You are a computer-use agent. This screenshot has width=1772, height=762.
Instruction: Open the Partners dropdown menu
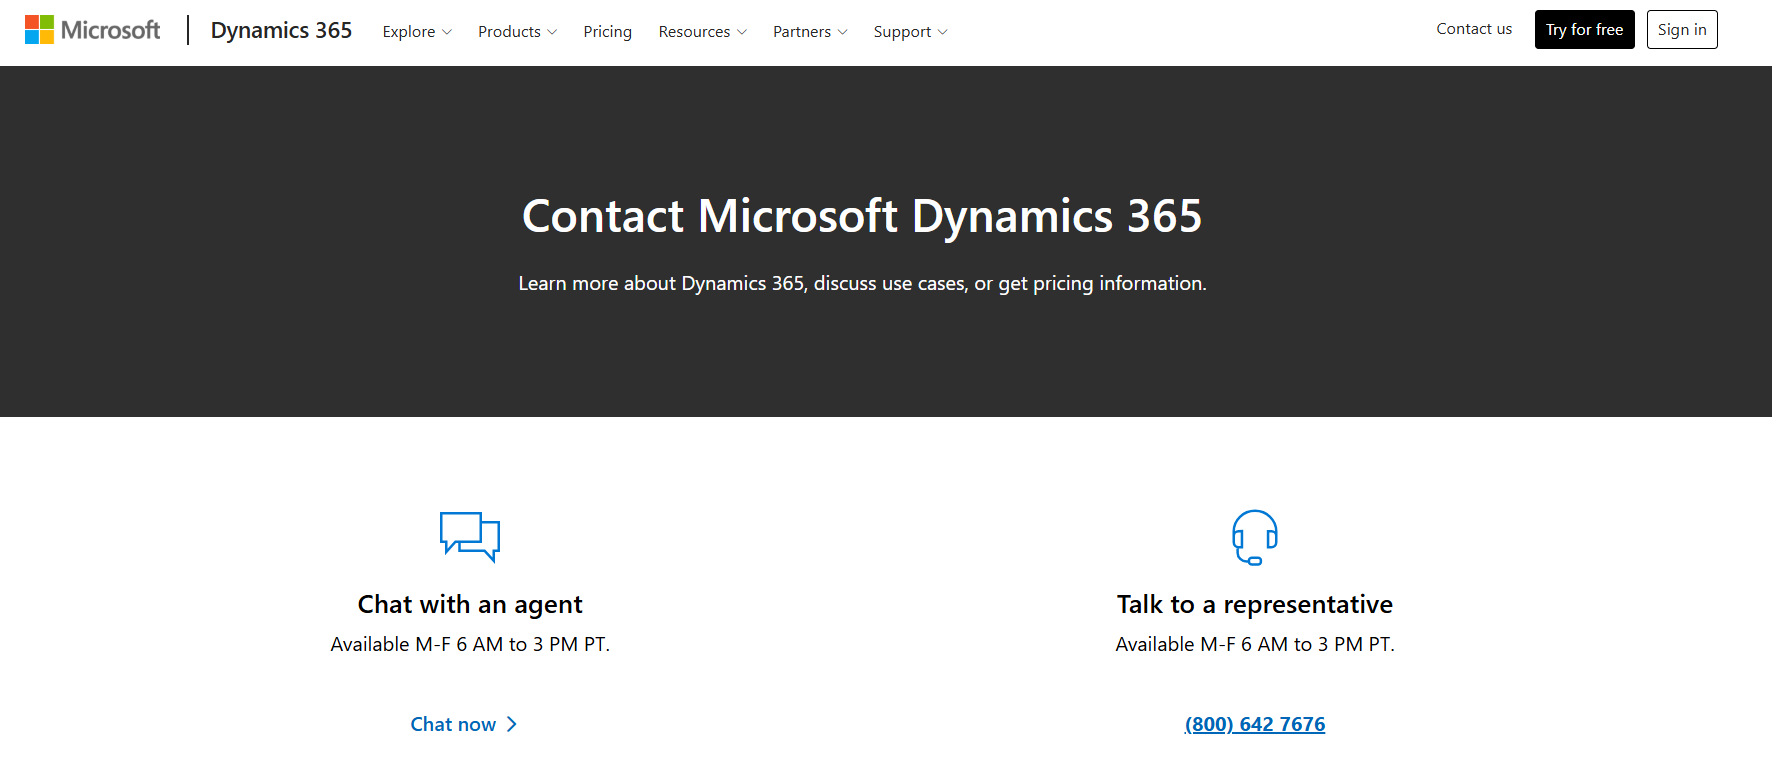[810, 32]
